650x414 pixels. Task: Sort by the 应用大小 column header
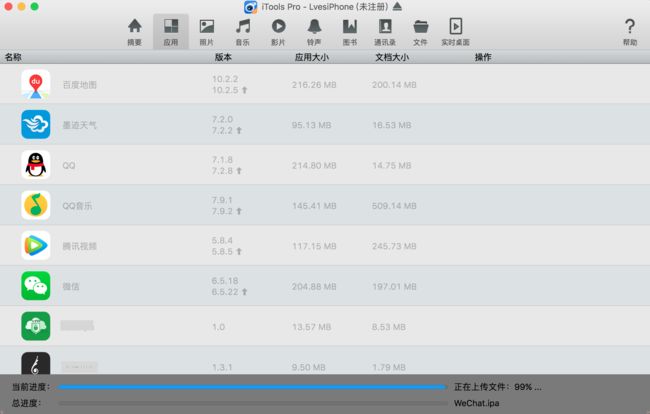[x=312, y=57]
